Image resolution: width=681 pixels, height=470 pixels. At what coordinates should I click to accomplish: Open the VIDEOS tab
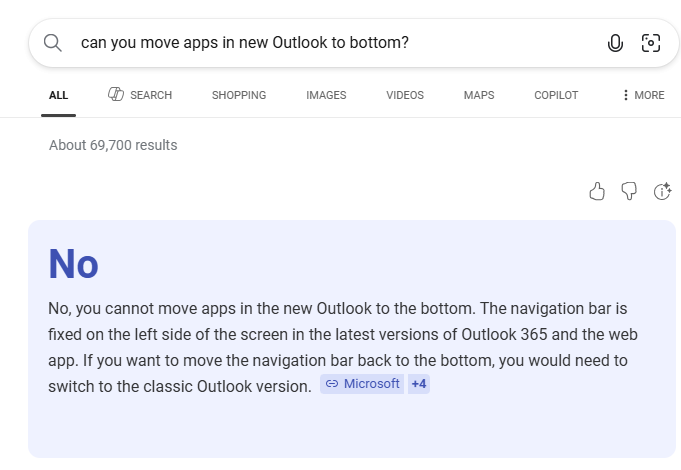coord(405,95)
